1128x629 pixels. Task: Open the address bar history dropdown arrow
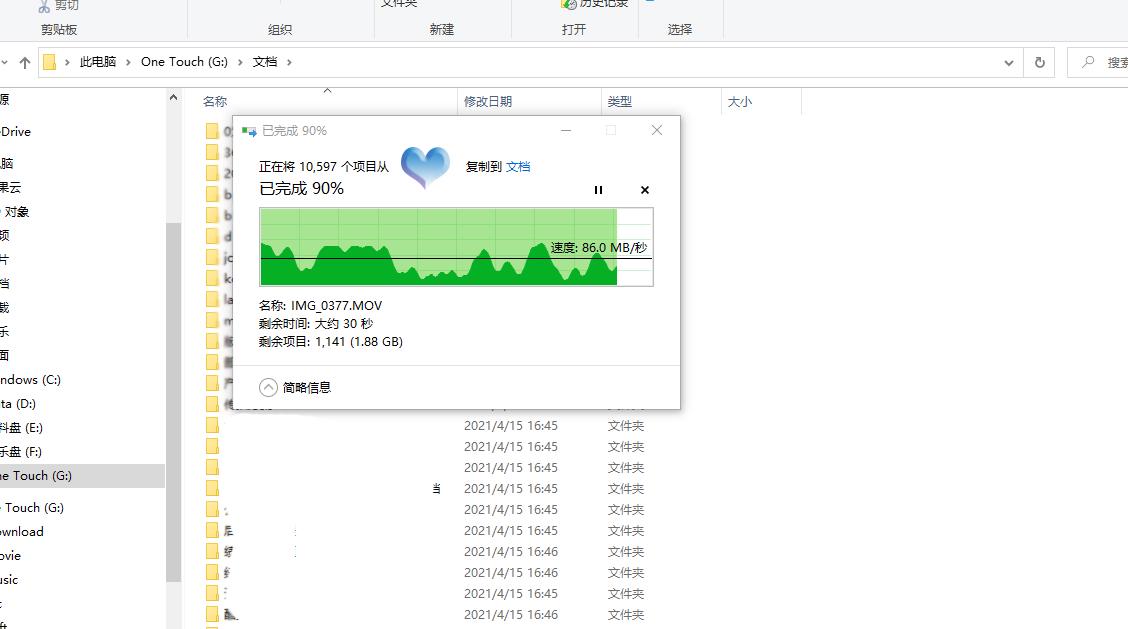click(x=1008, y=61)
